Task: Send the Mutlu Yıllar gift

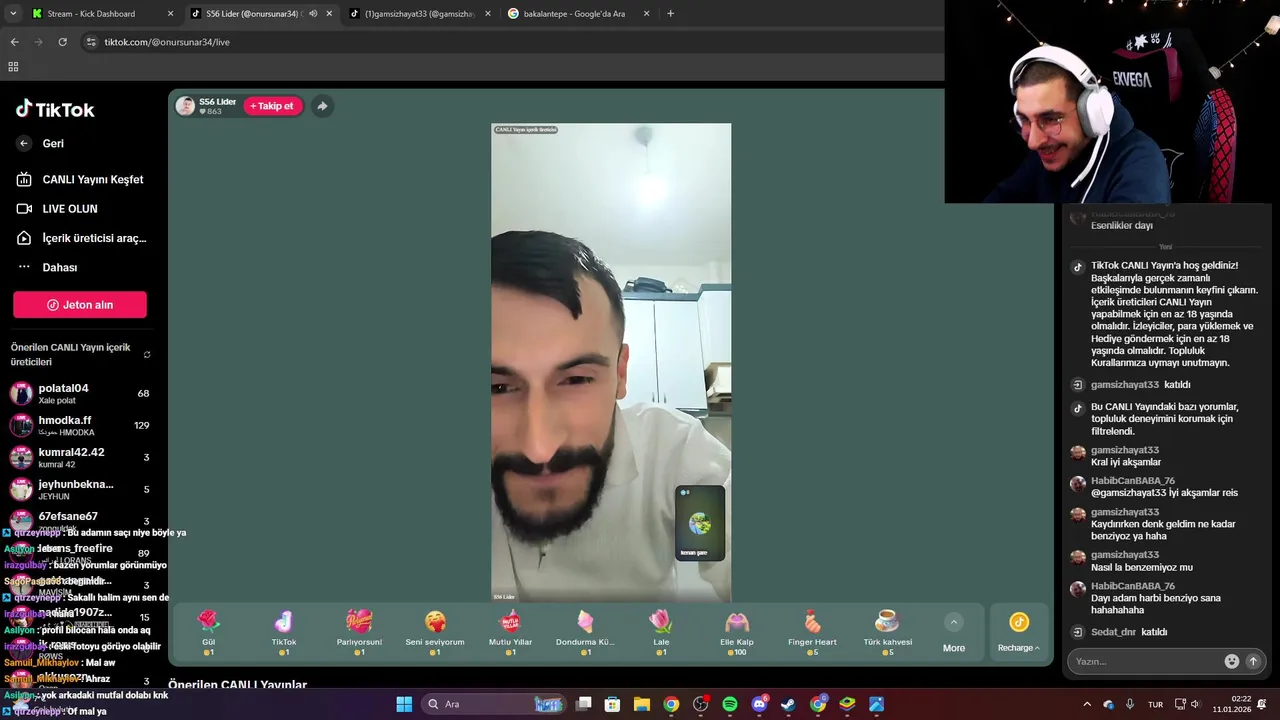Action: [510, 632]
